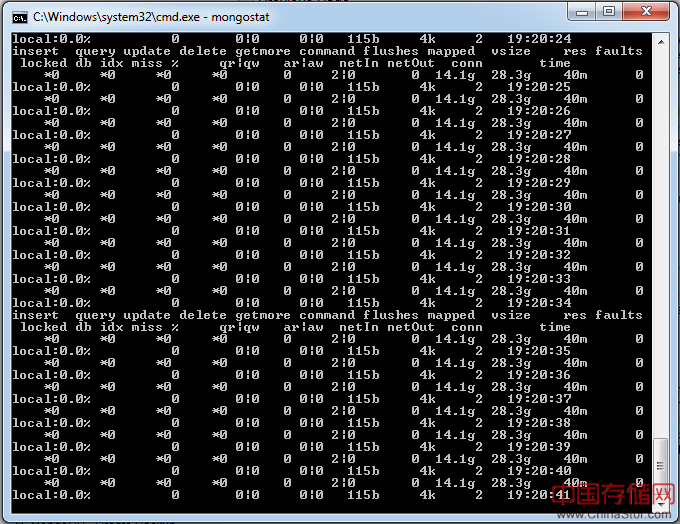This screenshot has height=524, width=680.
Task: Click the timestamp 19:20:27
Action: 539,135
